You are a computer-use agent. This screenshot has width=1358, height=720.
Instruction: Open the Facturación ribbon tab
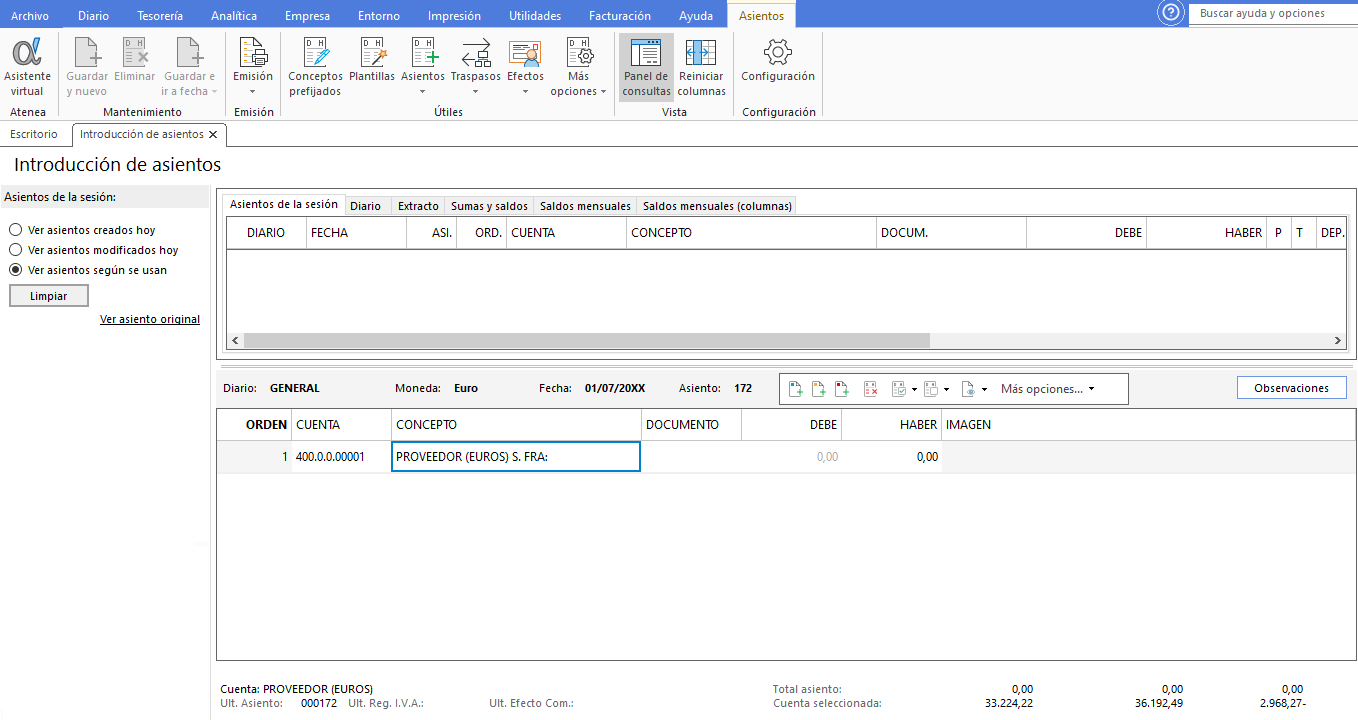coord(620,15)
